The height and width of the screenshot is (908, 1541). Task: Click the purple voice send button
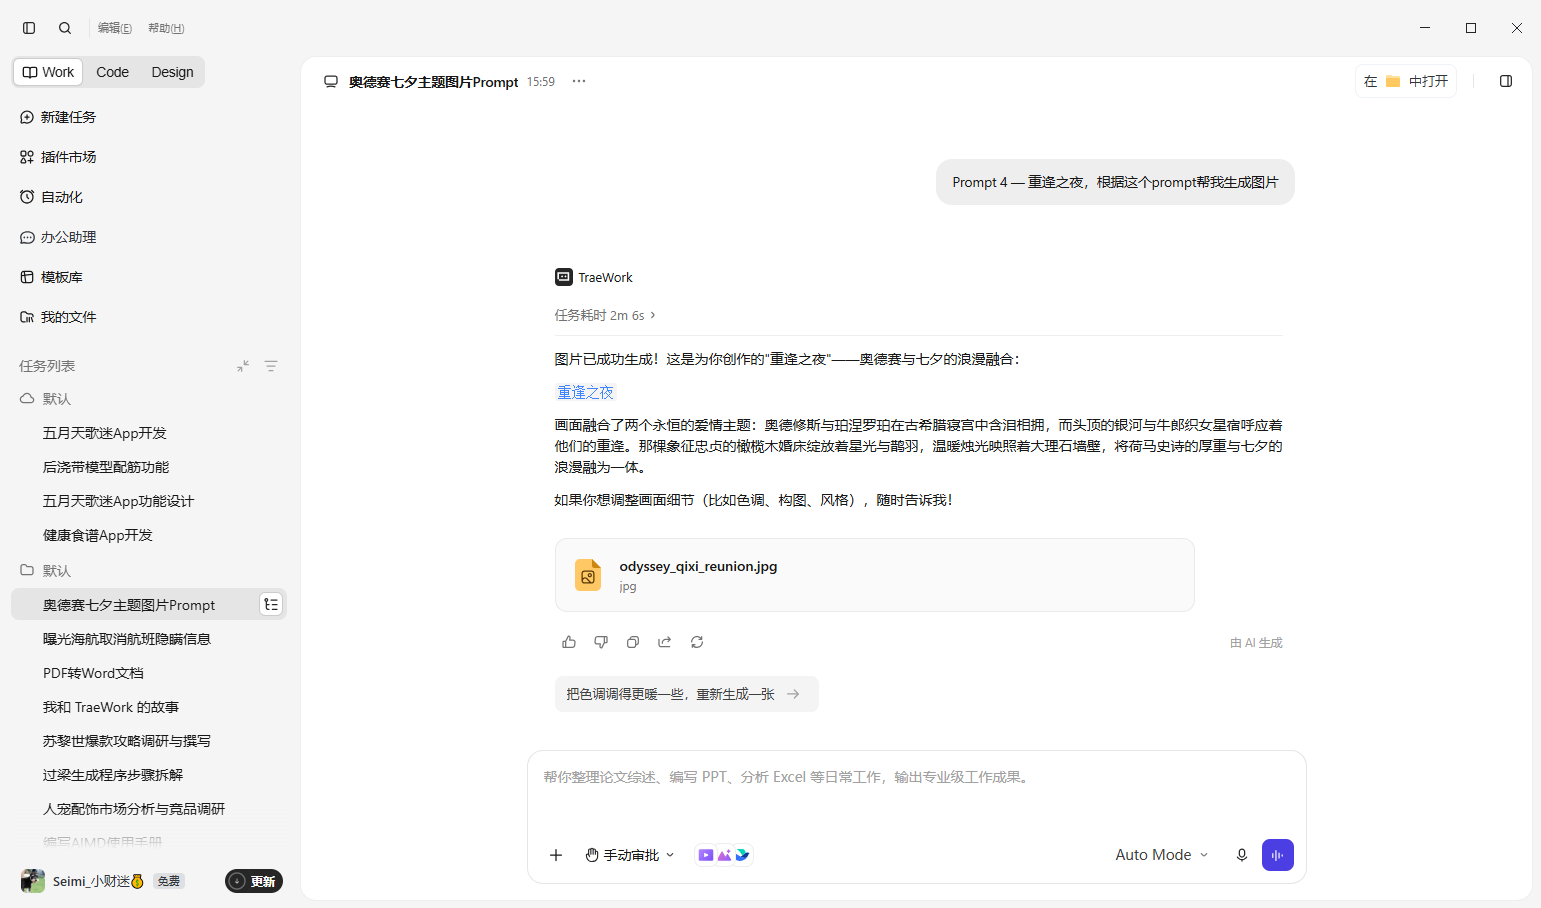coord(1278,855)
